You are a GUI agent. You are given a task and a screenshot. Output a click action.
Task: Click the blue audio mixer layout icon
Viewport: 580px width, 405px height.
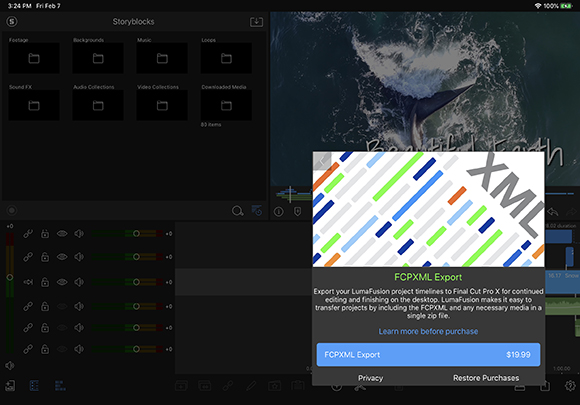(60, 386)
